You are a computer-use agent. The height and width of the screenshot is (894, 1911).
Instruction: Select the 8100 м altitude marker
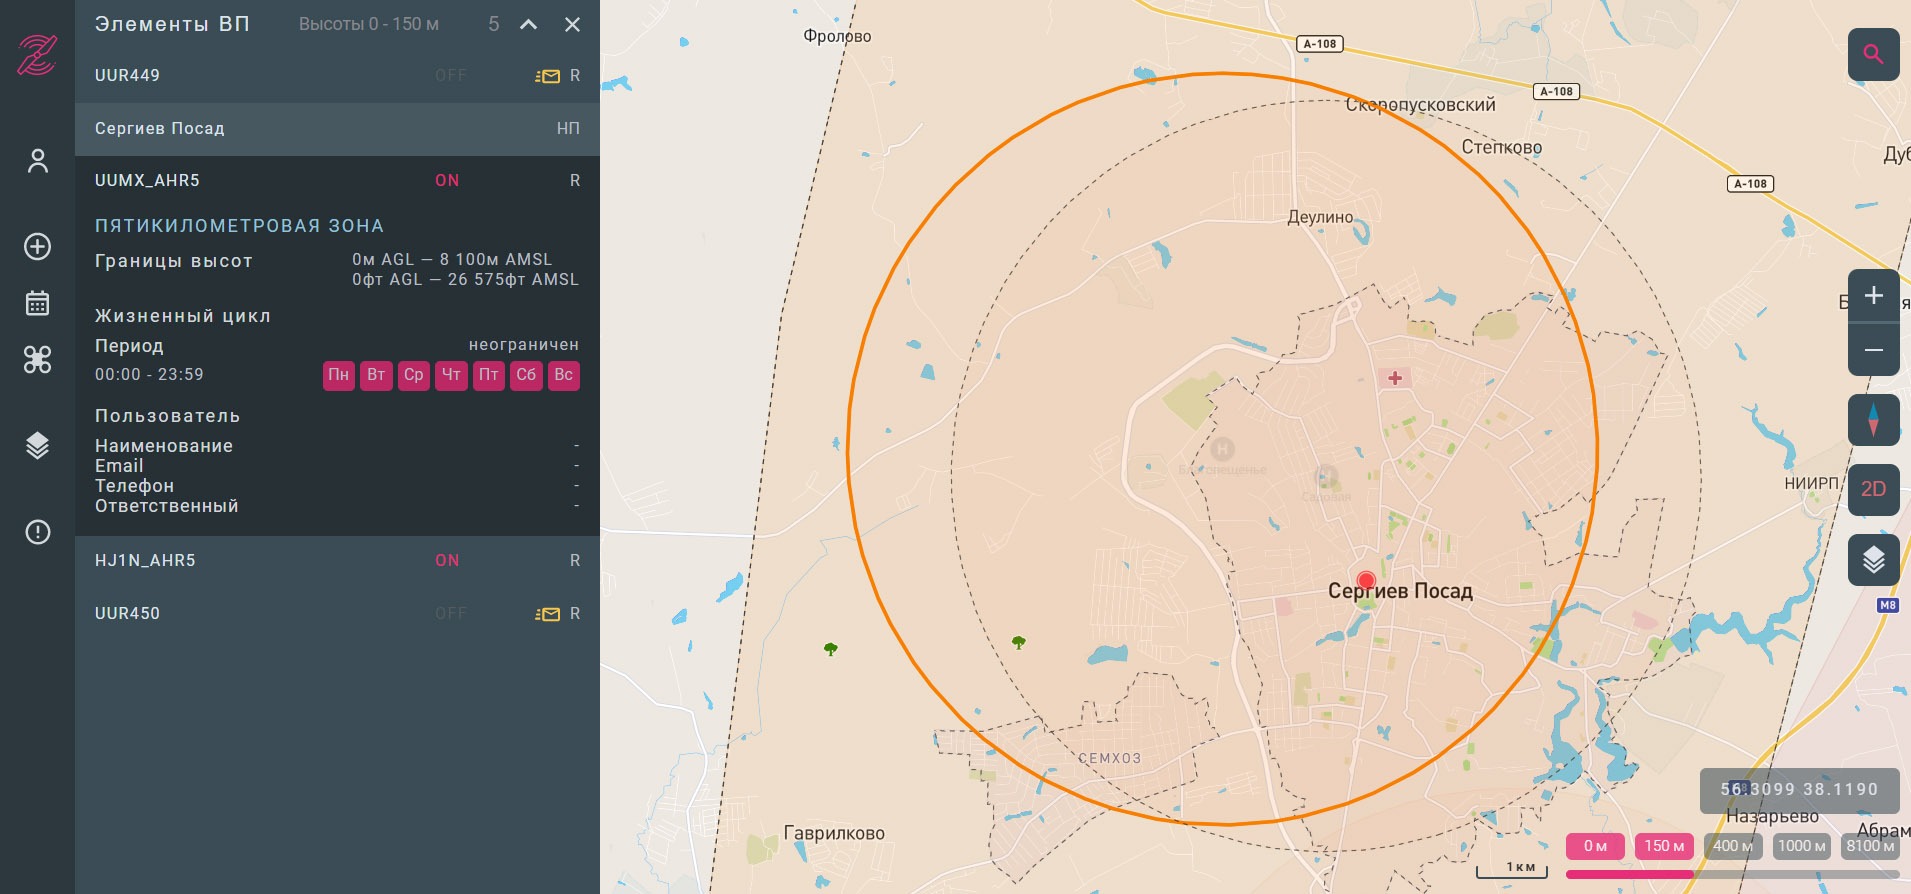pyautogui.click(x=1870, y=846)
